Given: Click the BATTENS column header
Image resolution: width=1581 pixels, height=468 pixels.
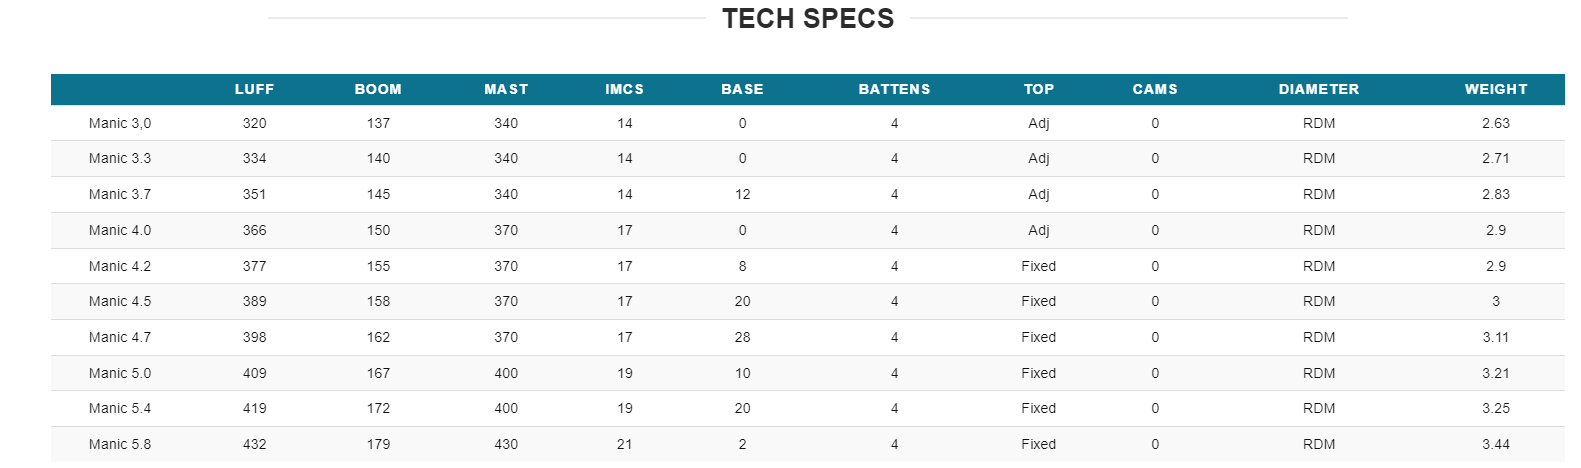Looking at the screenshot, I should (x=894, y=89).
